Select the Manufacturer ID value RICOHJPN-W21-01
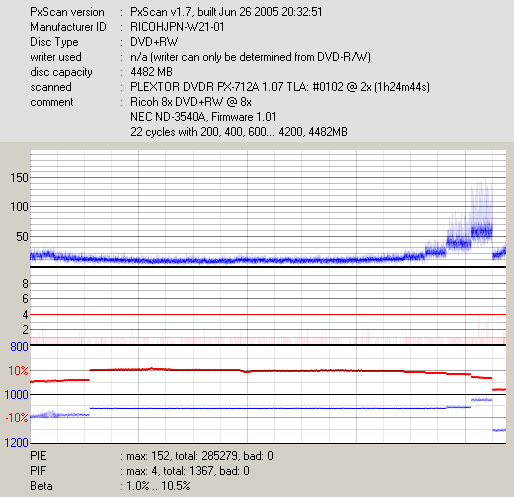 177,27
